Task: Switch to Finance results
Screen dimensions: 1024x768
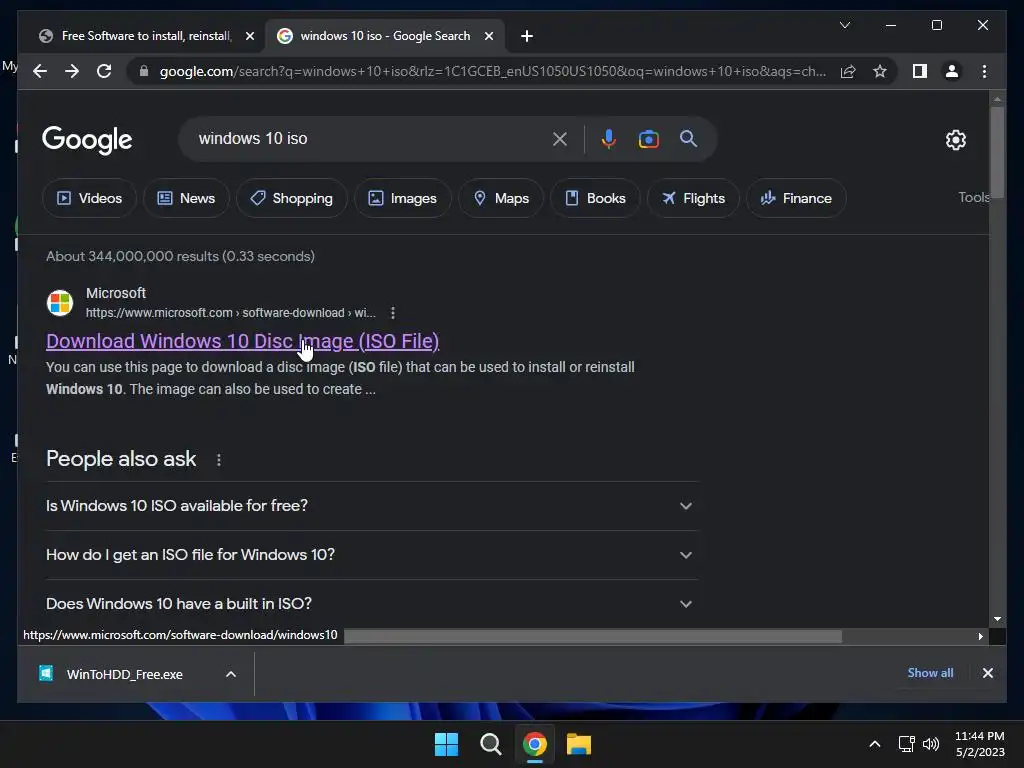Action: point(796,198)
